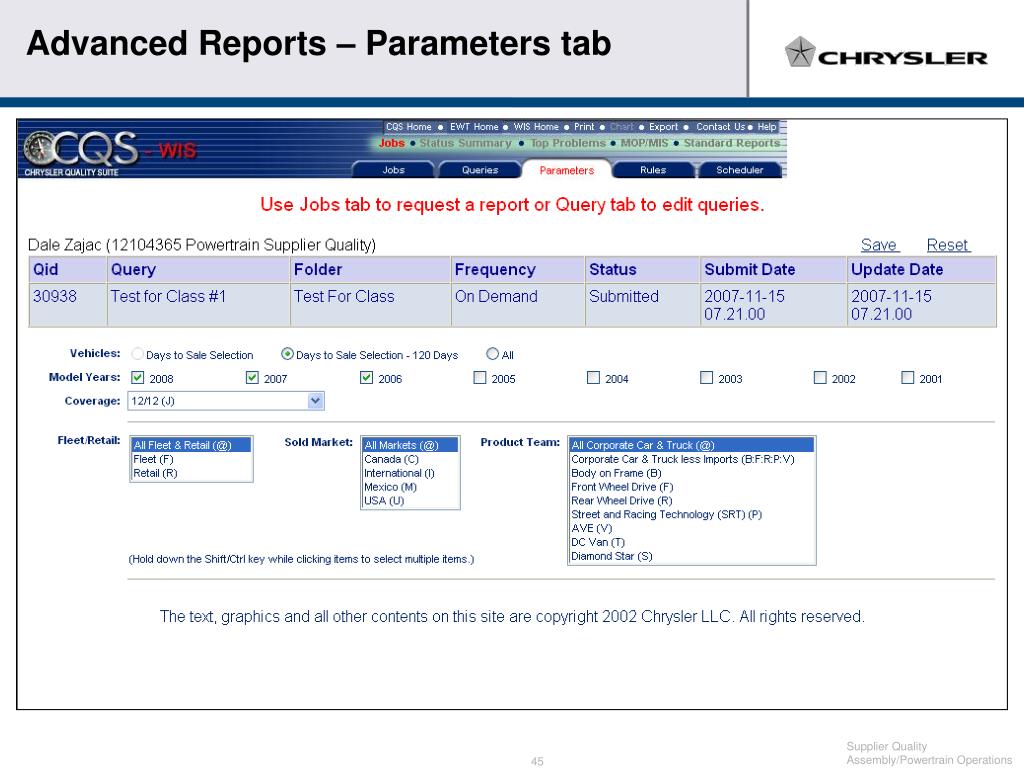This screenshot has width=1024, height=768.
Task: Open the Help link
Action: coord(767,127)
